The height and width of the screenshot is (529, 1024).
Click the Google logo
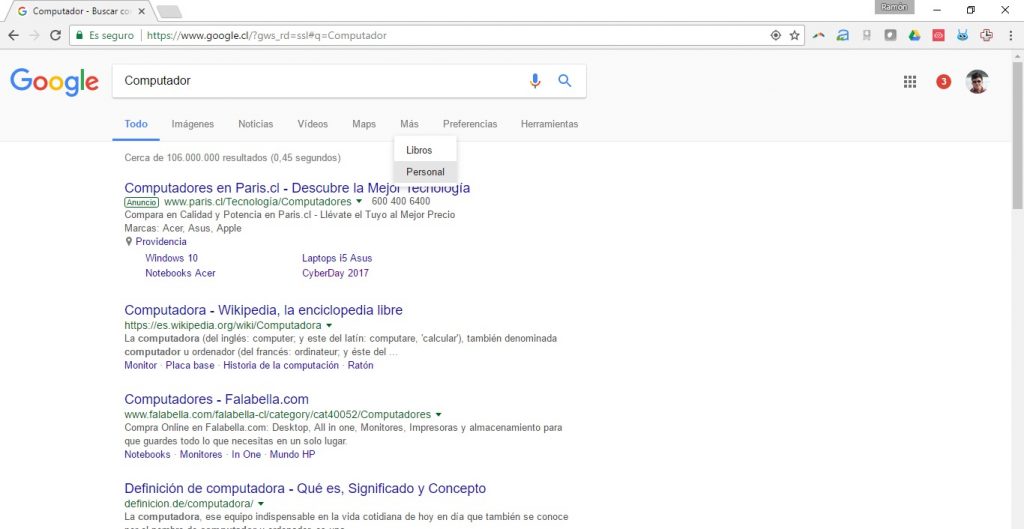(x=54, y=82)
